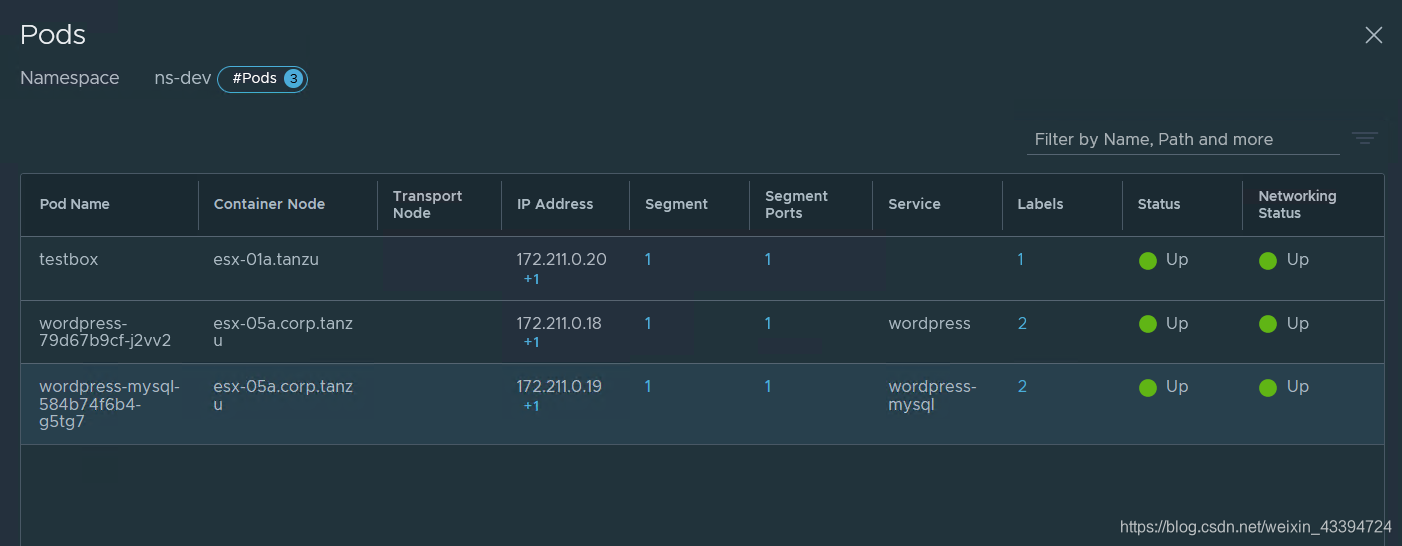Select the wordpress-79d67b9cf-j2vv2 pod name
Viewport: 1402px width, 546px height.
pyautogui.click(x=105, y=332)
